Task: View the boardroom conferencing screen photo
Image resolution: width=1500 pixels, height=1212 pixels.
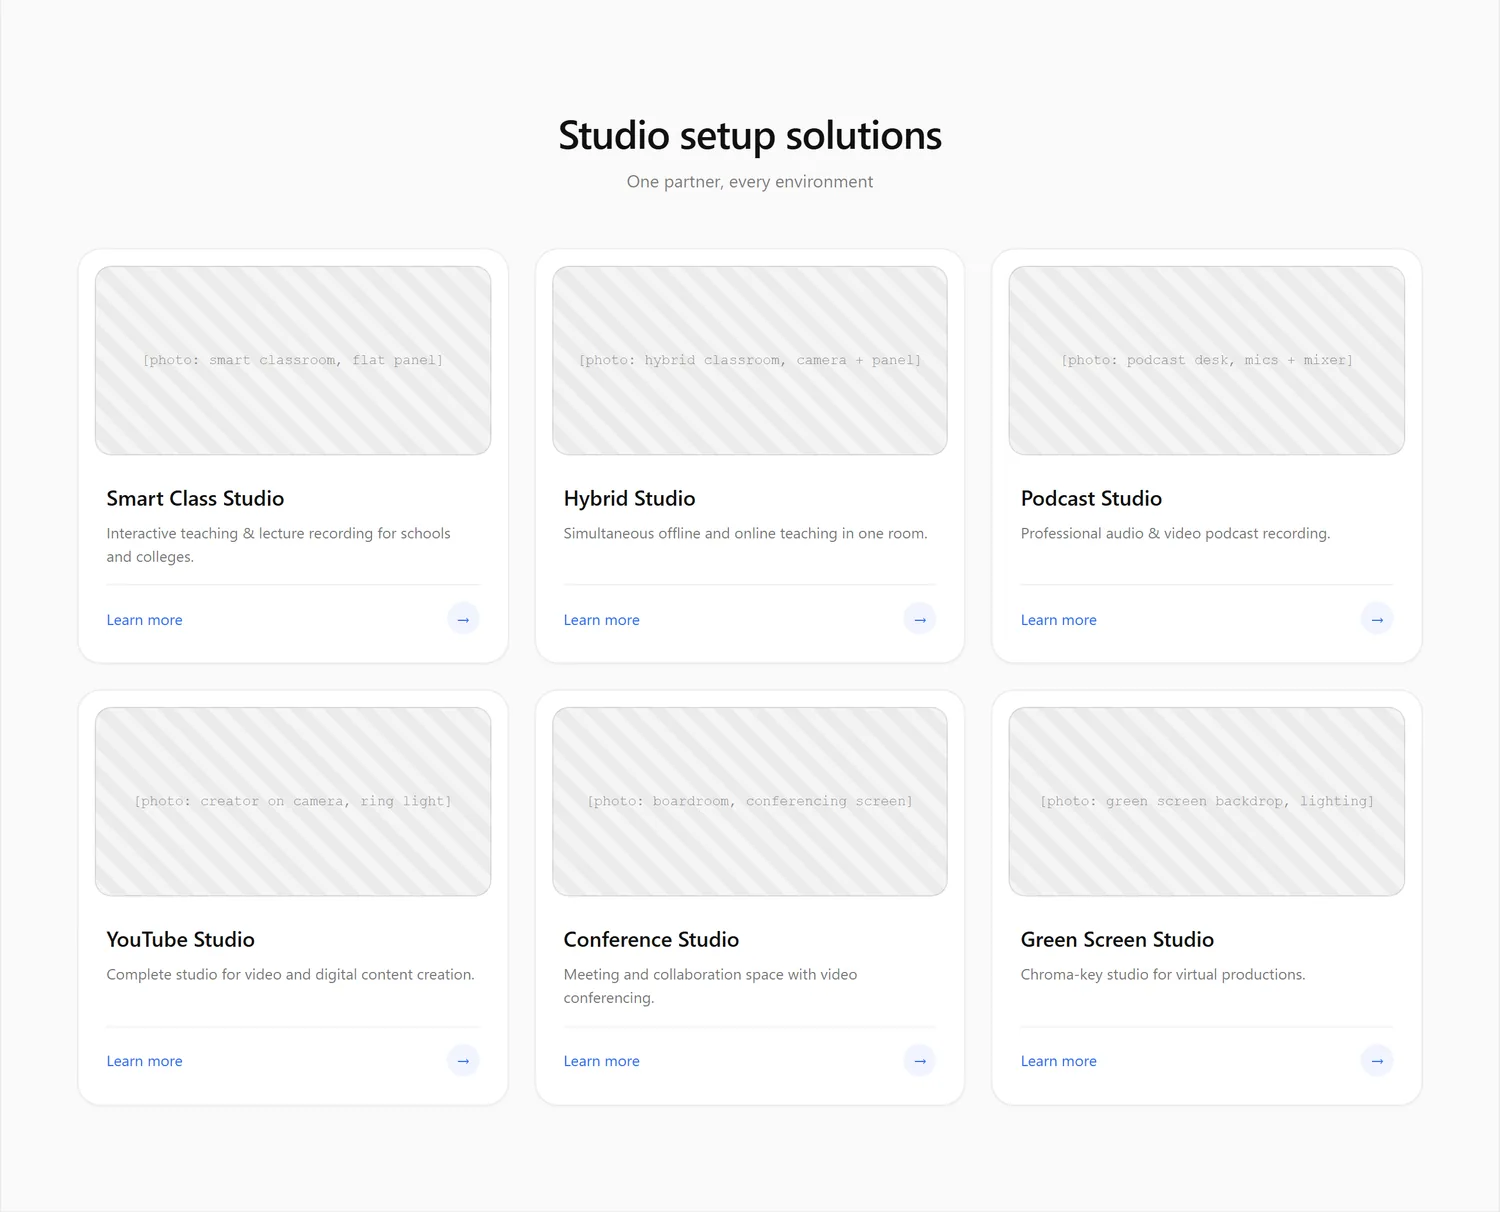Action: (x=750, y=801)
